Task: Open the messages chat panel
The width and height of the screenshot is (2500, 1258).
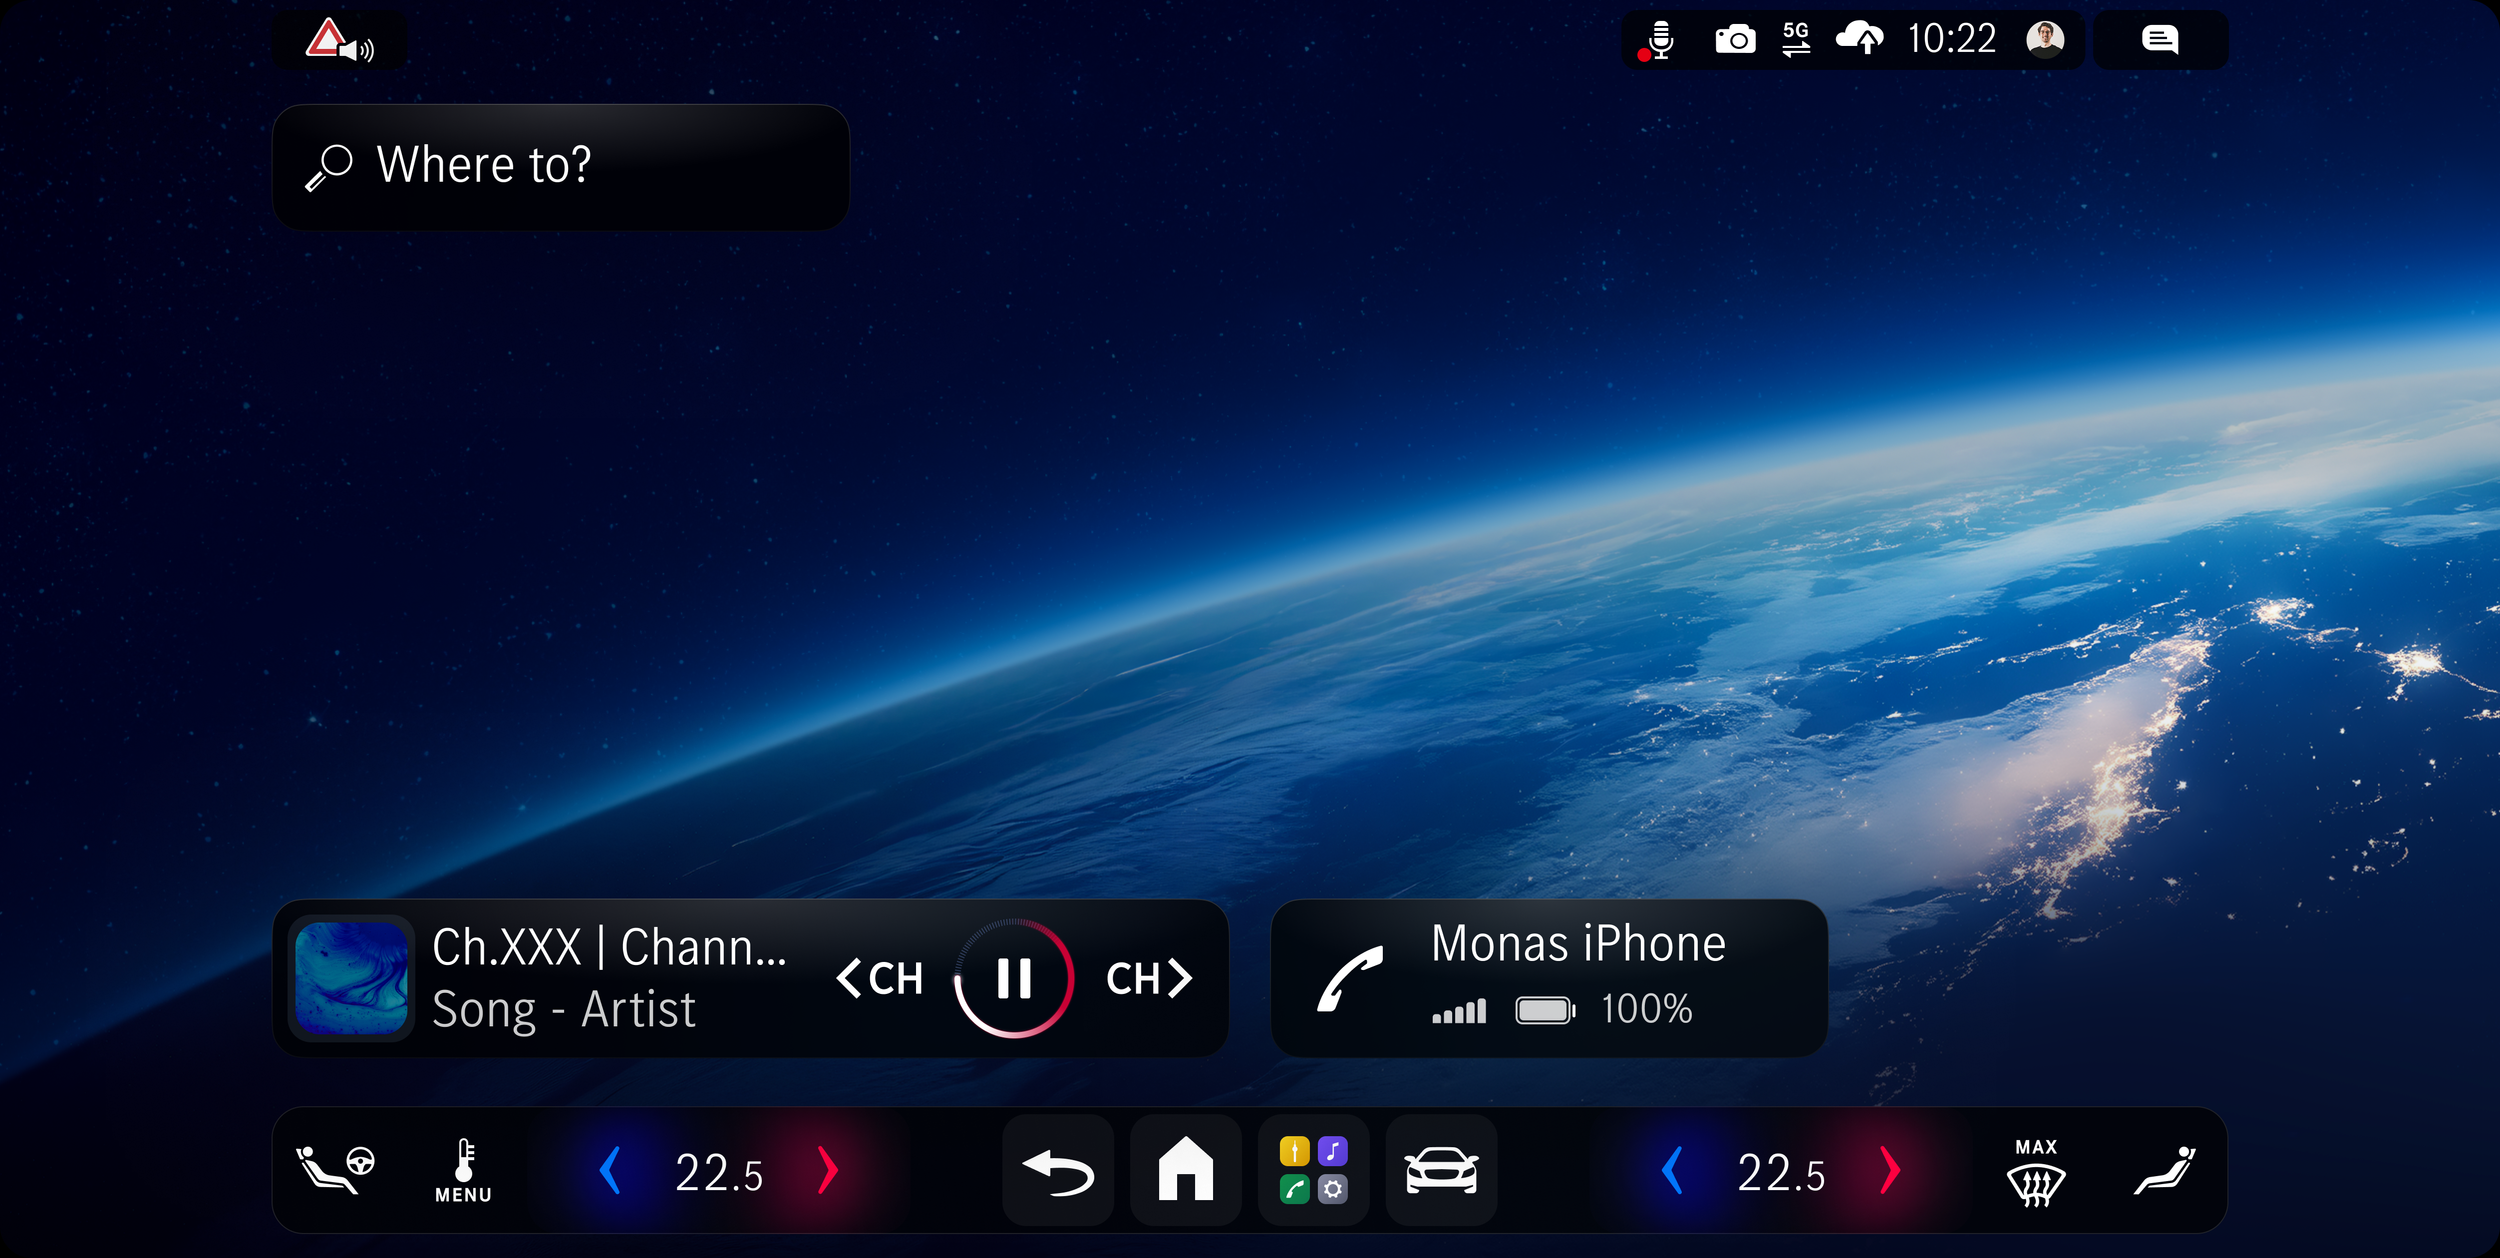Action: (x=2161, y=39)
